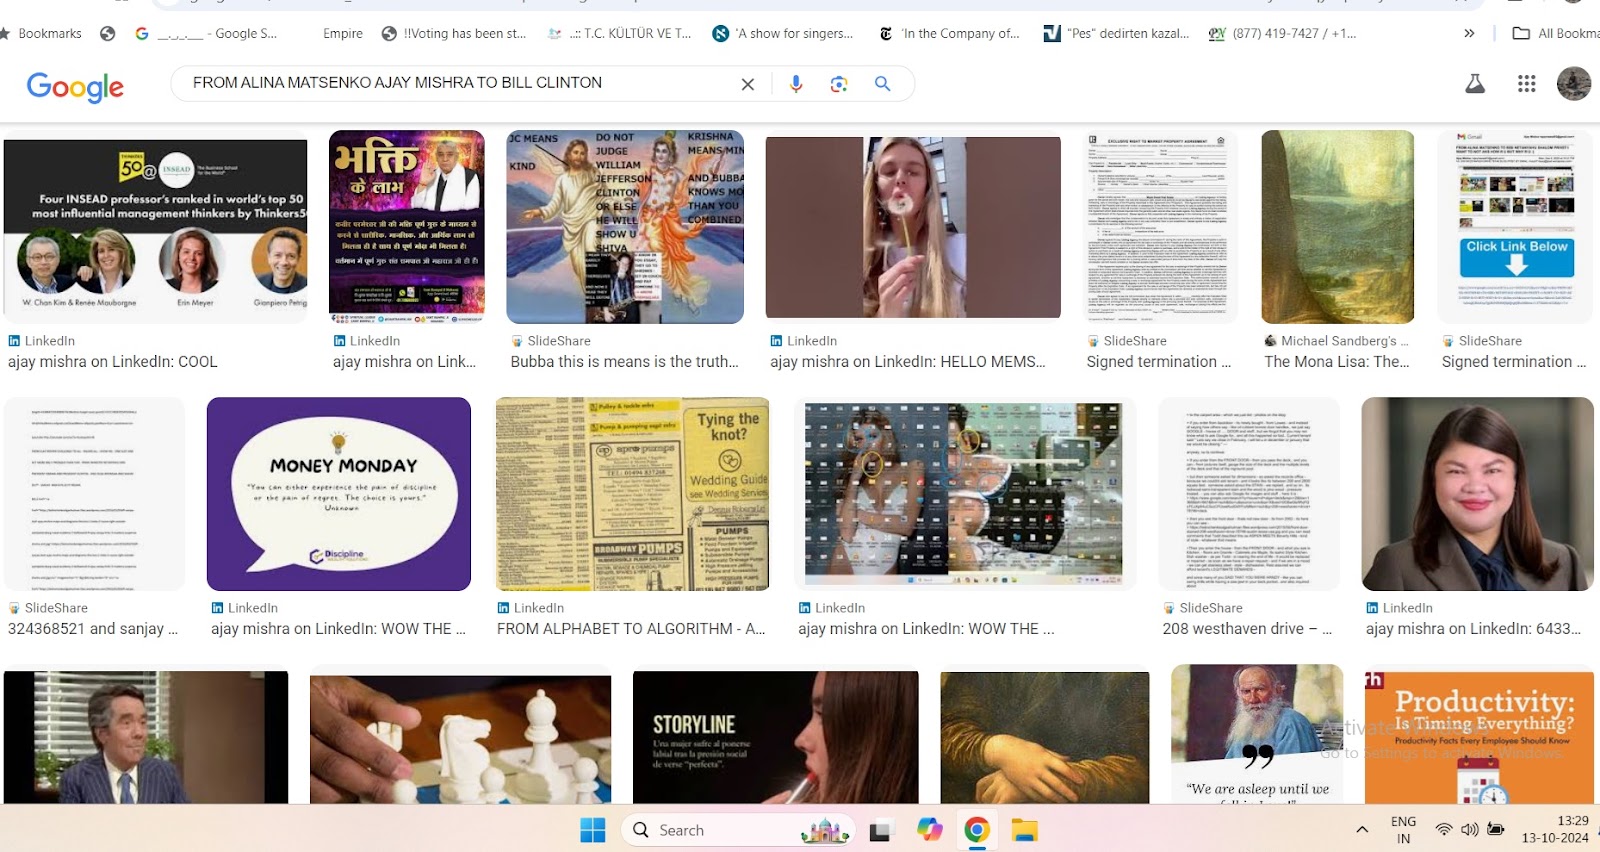The height and width of the screenshot is (852, 1600).
Task: Start voice search with microphone
Action: pos(796,84)
